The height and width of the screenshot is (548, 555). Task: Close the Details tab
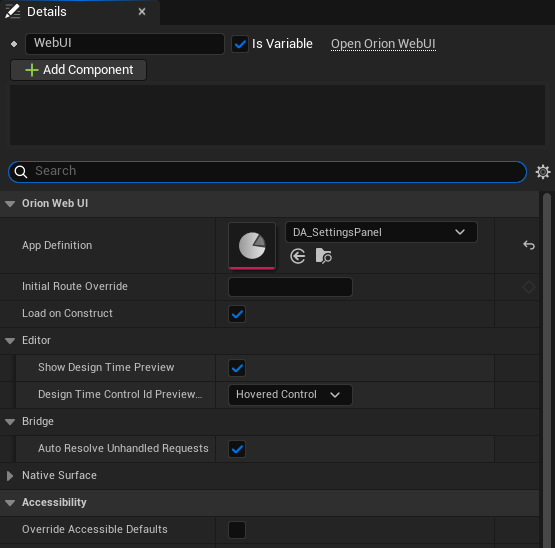pos(142,12)
